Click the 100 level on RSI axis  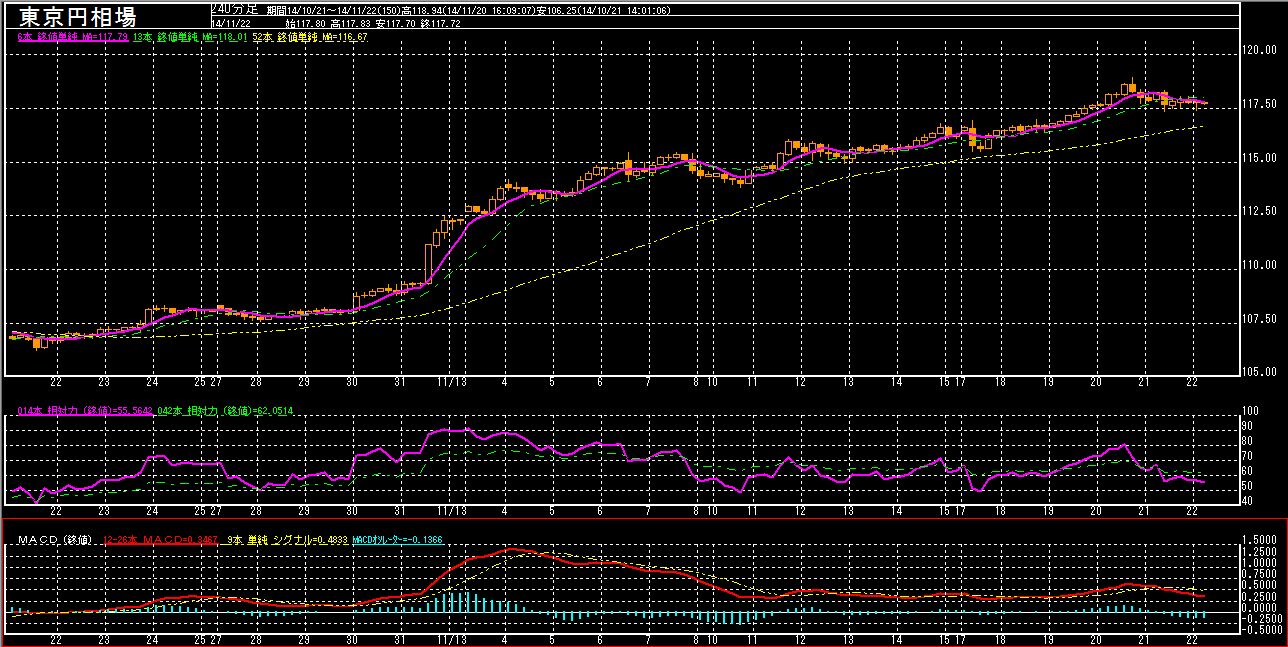[x=1251, y=411]
